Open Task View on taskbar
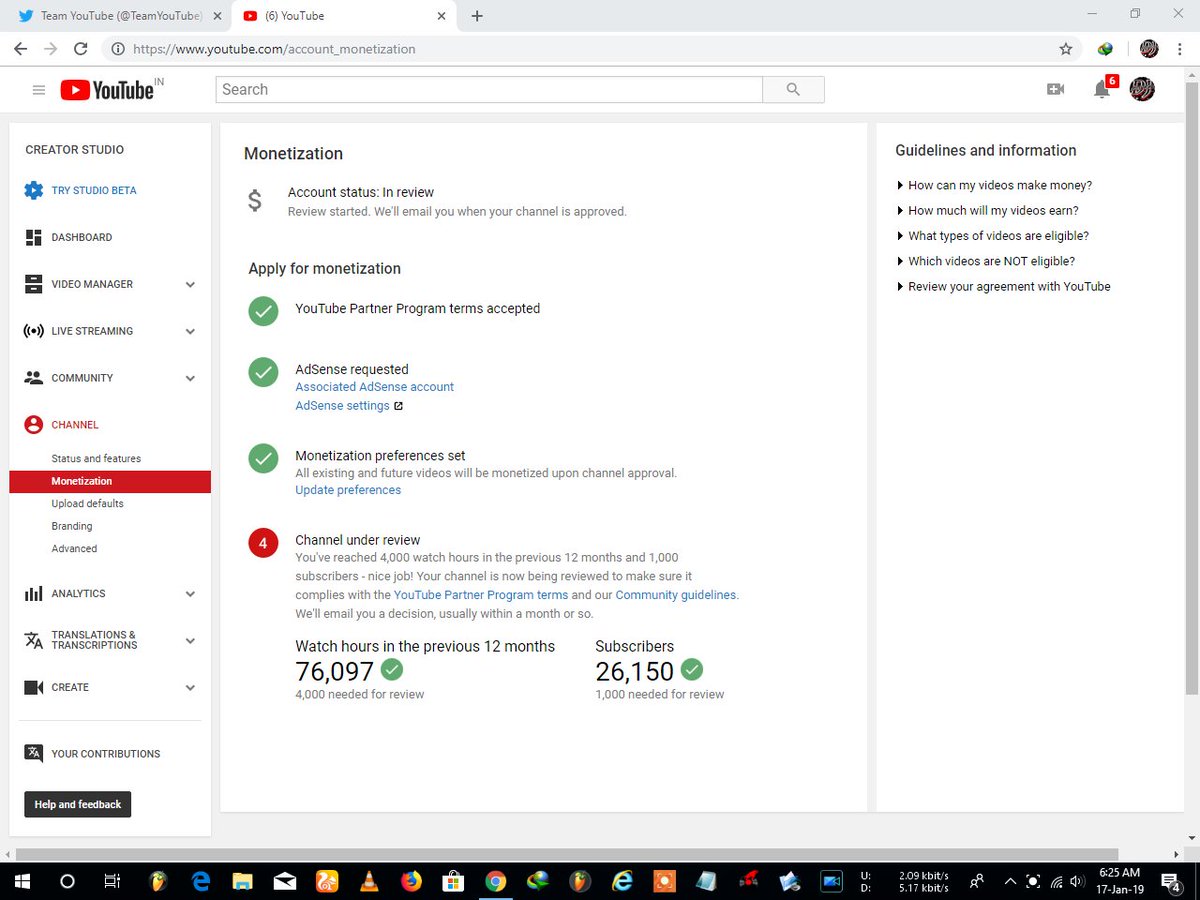The image size is (1200, 900). coord(112,881)
